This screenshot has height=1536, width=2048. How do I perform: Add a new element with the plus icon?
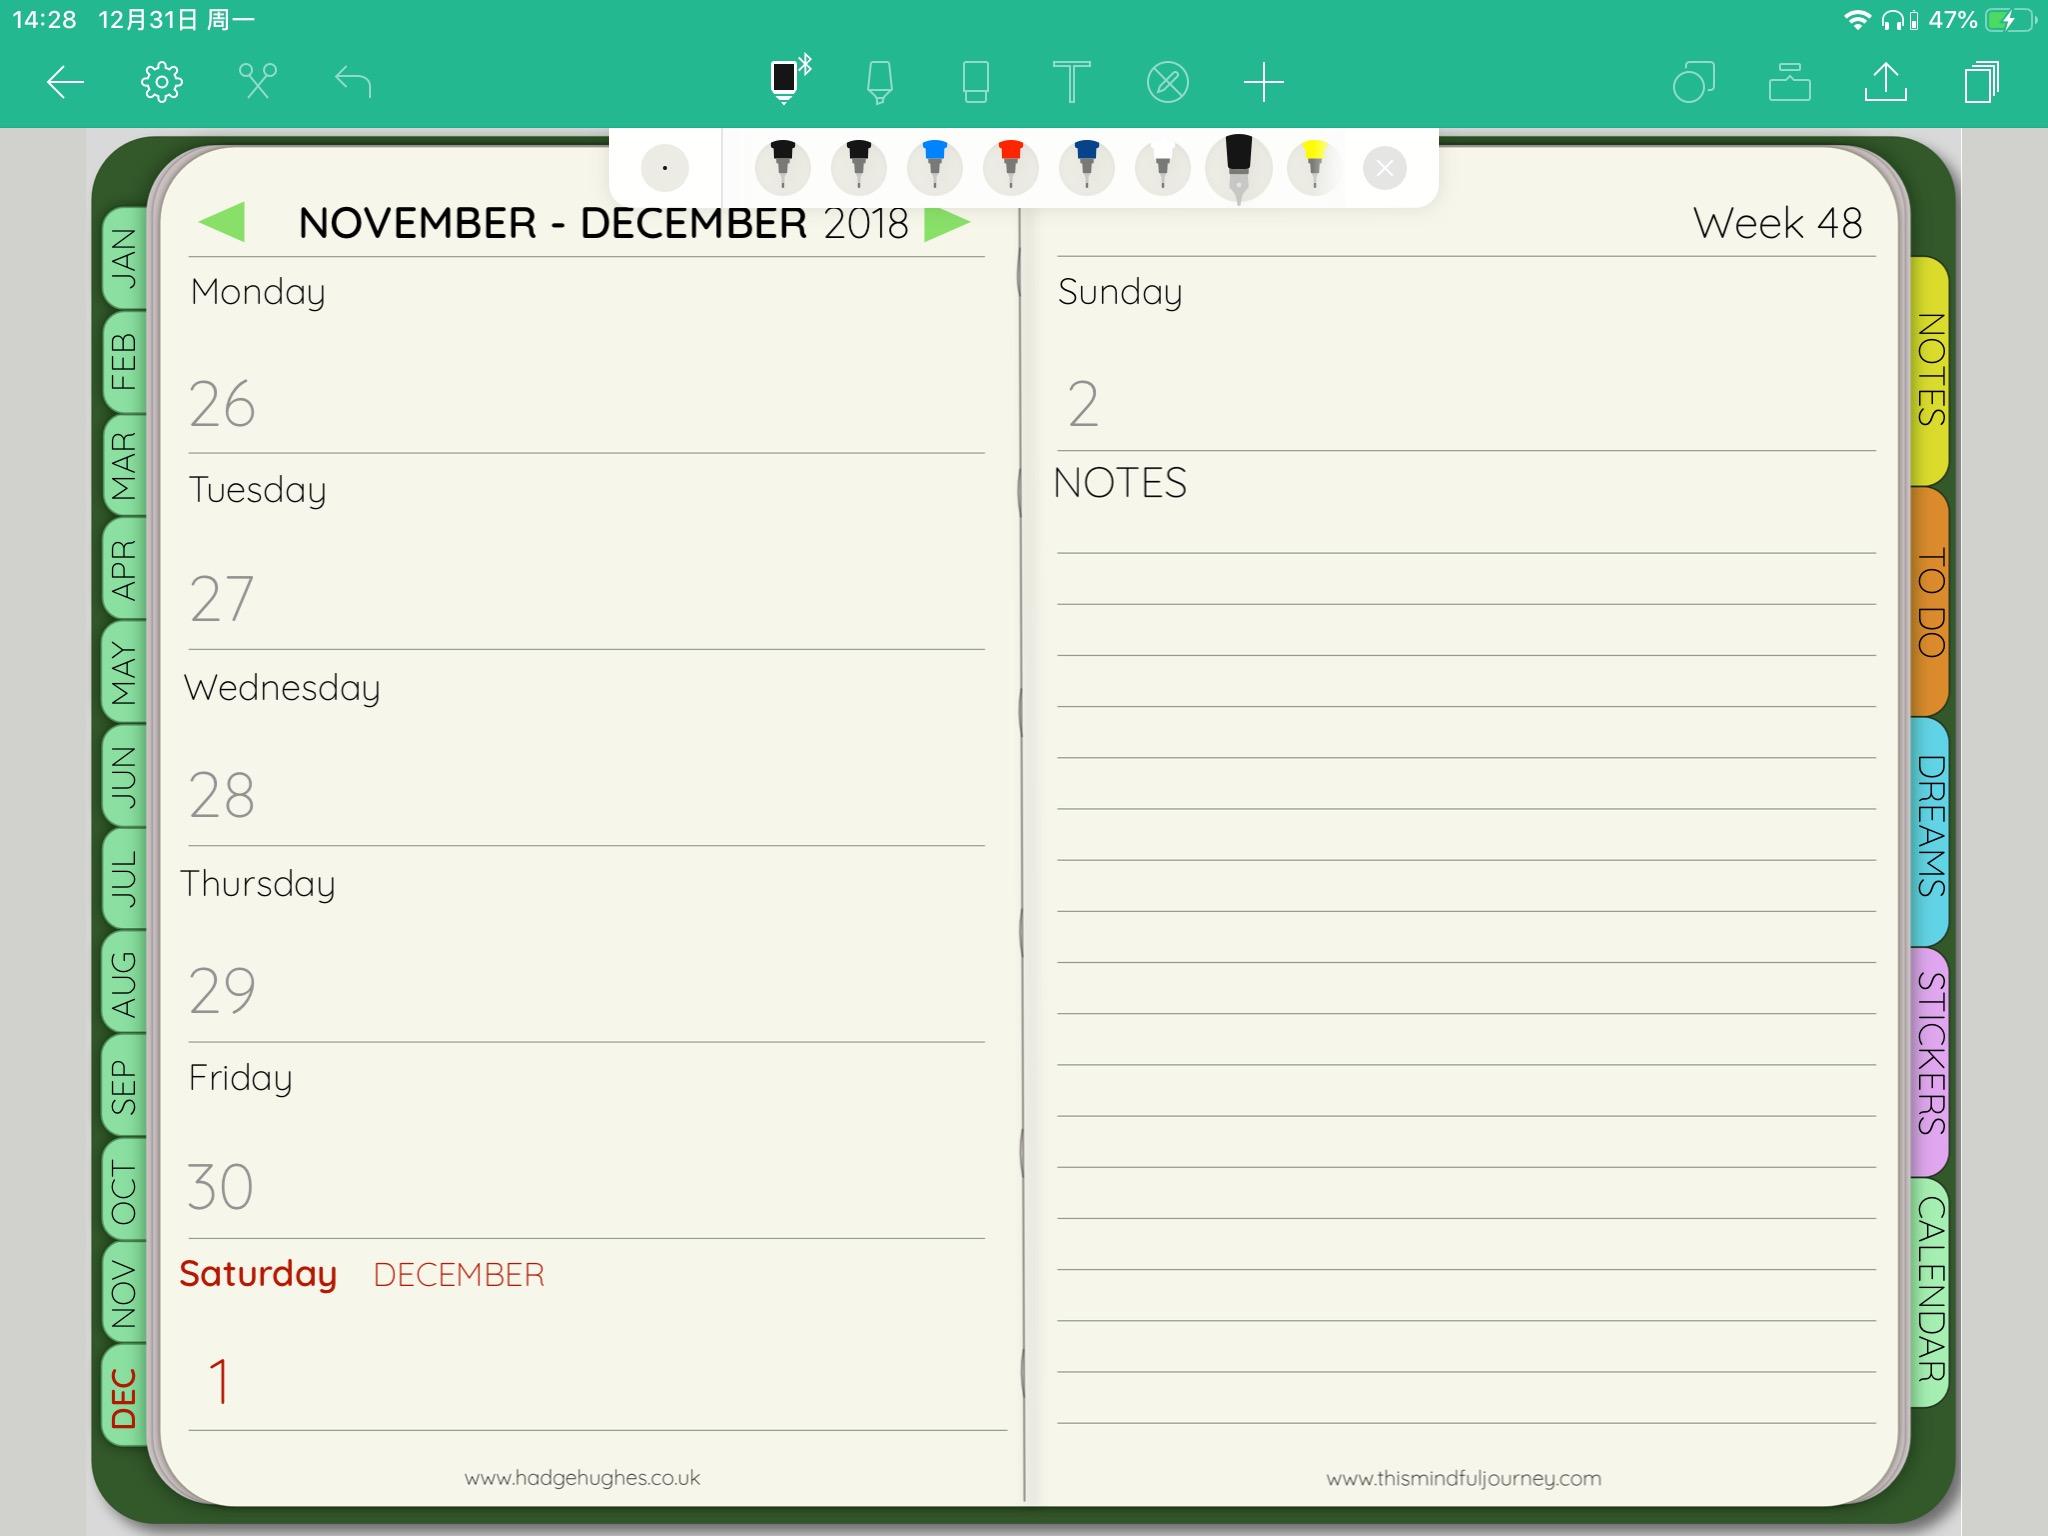[x=1263, y=82]
